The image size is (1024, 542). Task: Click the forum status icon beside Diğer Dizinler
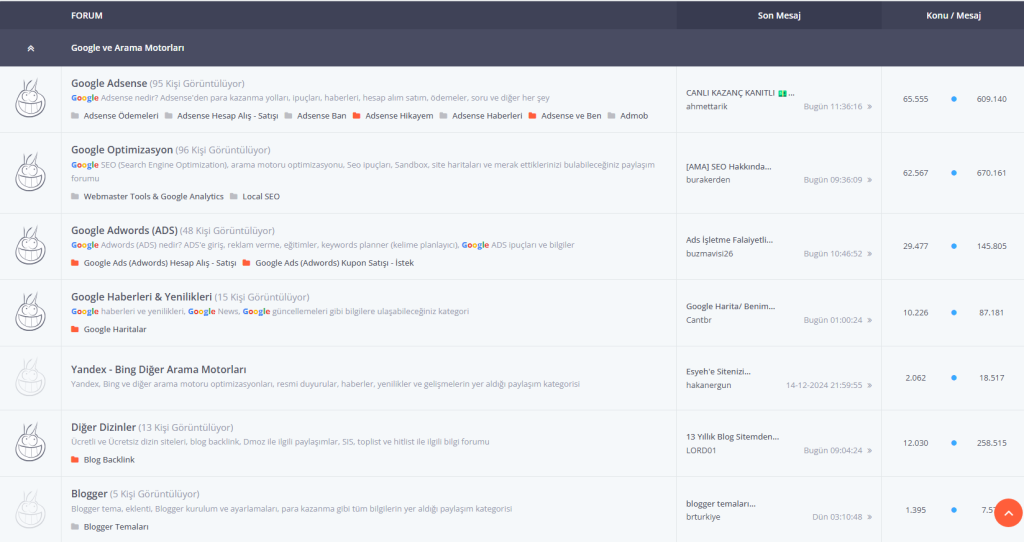pos(31,443)
